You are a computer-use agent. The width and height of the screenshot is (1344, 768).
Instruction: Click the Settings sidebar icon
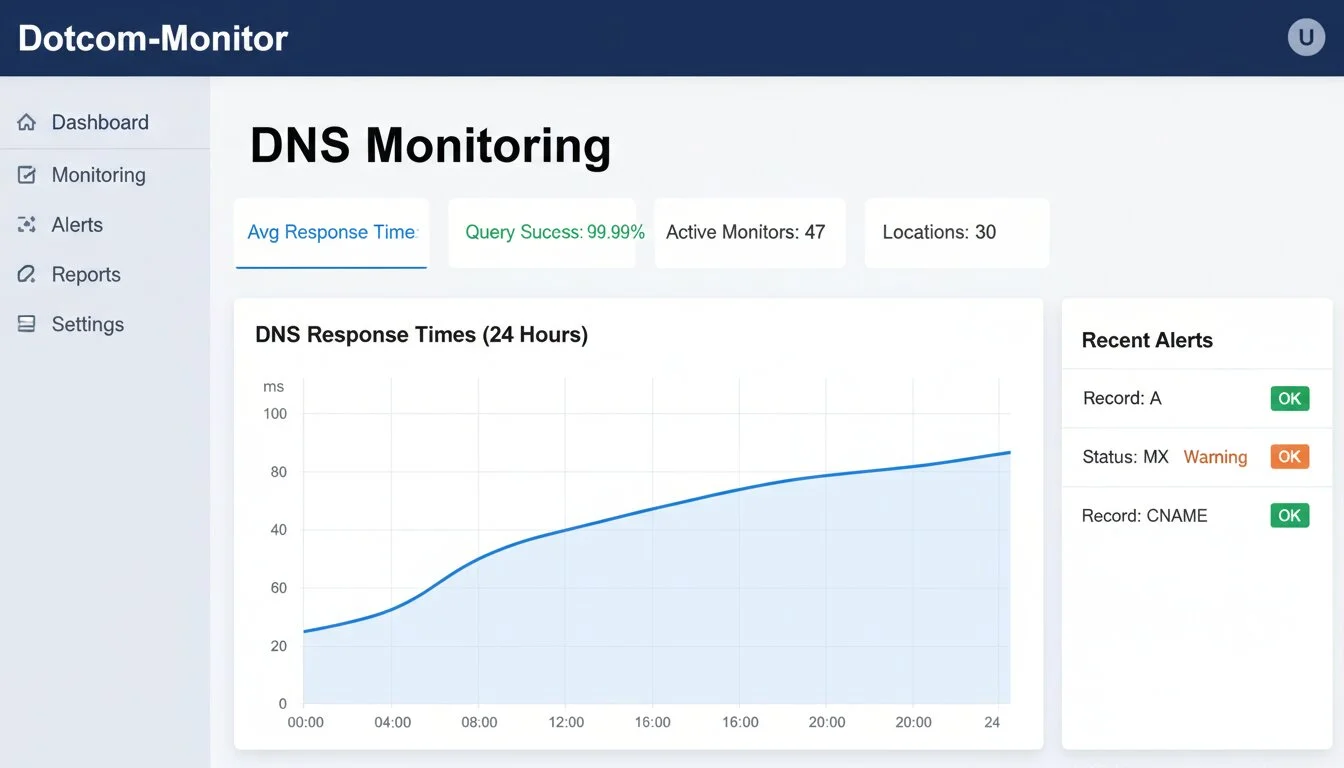point(27,324)
